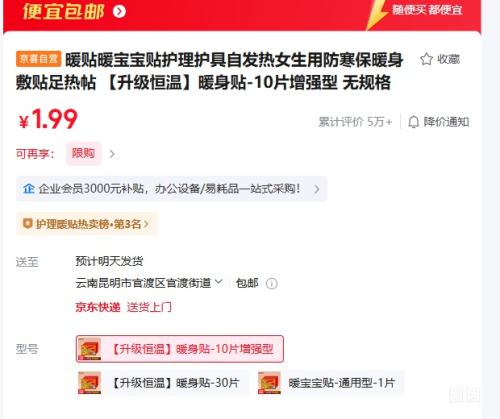Click the arrow circle beside 便宜包邮
Screen dimensions: 500x419
point(119,12)
